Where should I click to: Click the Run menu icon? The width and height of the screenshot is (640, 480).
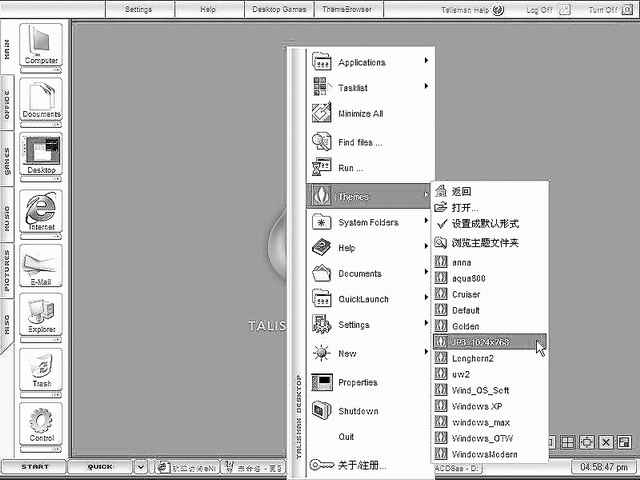pos(322,167)
